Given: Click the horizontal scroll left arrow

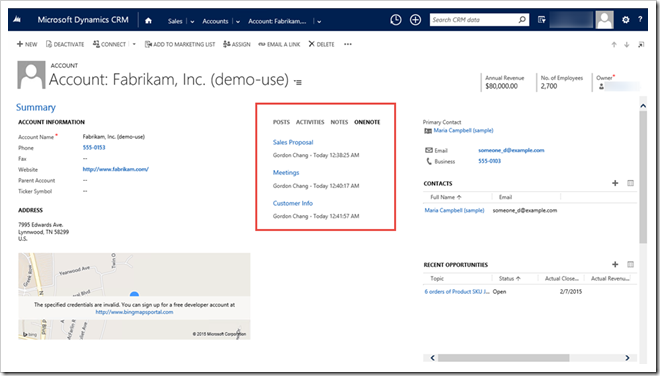Looking at the screenshot, I should (x=432, y=358).
